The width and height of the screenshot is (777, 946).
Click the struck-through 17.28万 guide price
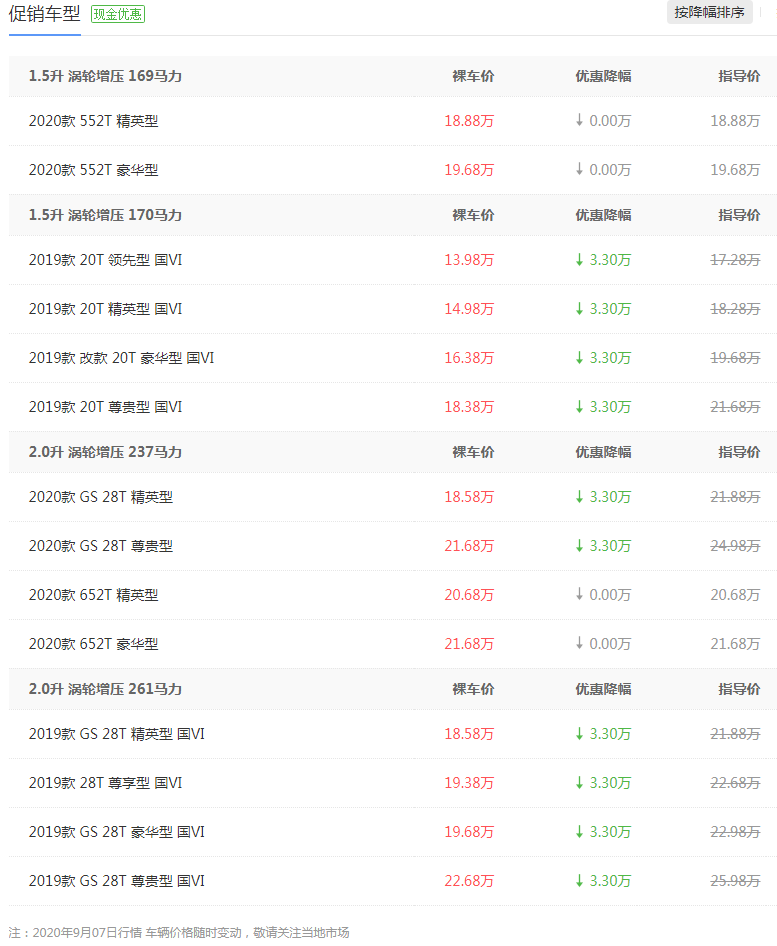(x=735, y=259)
